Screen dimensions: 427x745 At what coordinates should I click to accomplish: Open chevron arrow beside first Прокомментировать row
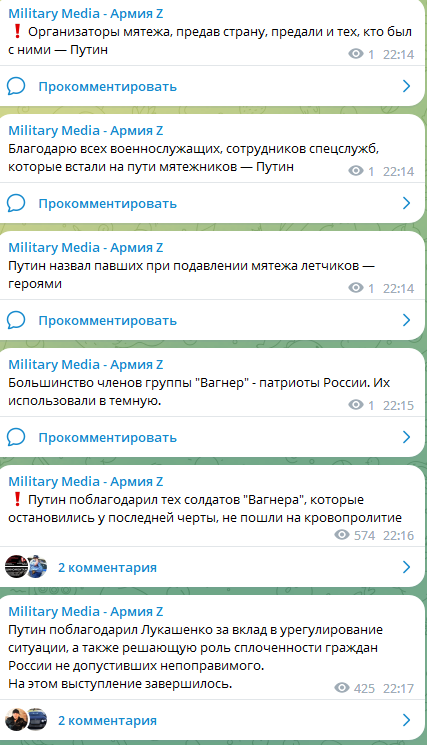pyautogui.click(x=407, y=86)
